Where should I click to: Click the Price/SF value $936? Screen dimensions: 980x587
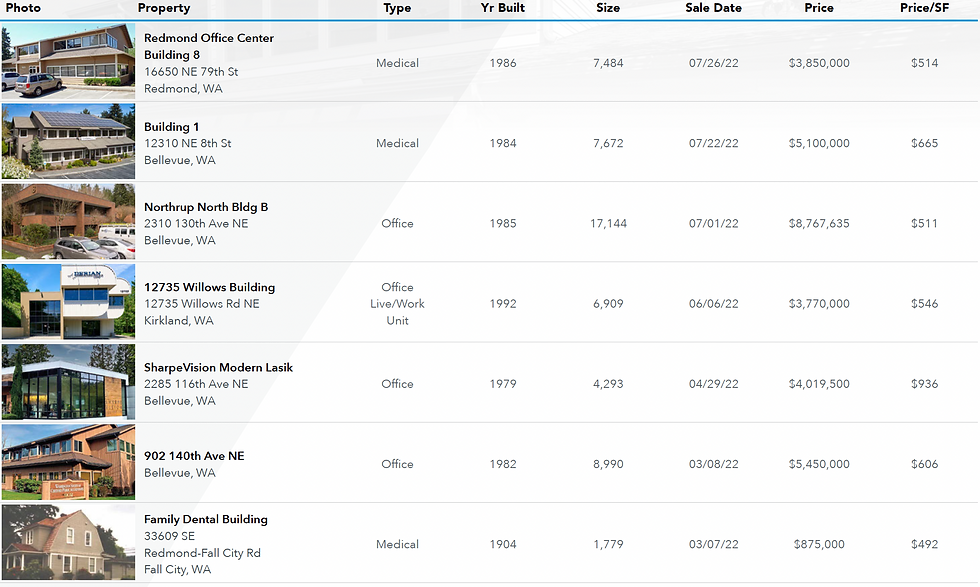click(924, 384)
